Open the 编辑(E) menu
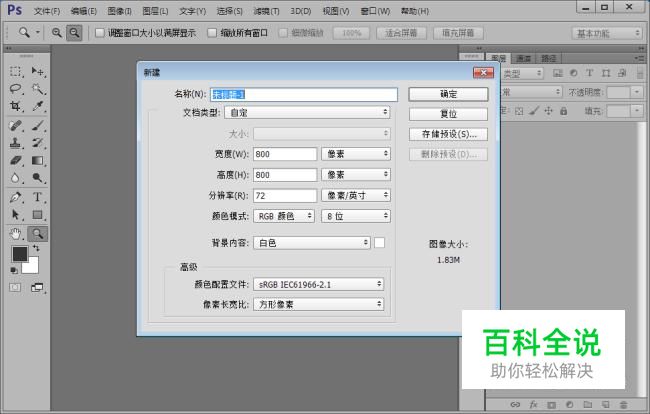 [x=84, y=11]
